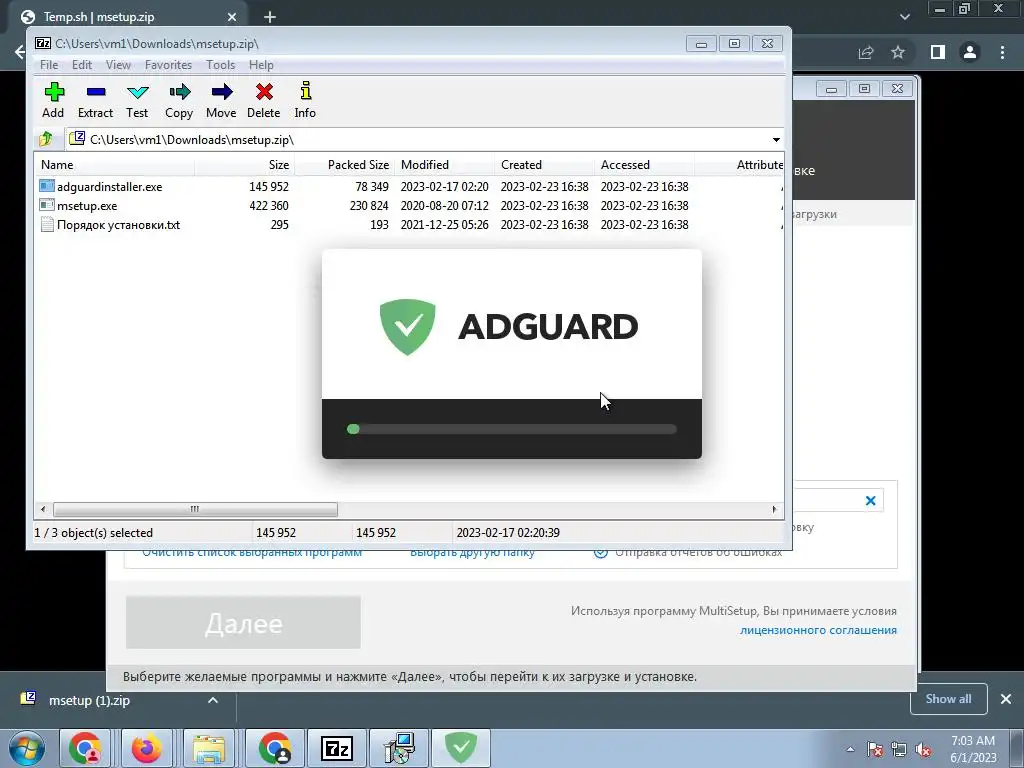
Task: Open a new Chrome tab
Action: [270, 17]
